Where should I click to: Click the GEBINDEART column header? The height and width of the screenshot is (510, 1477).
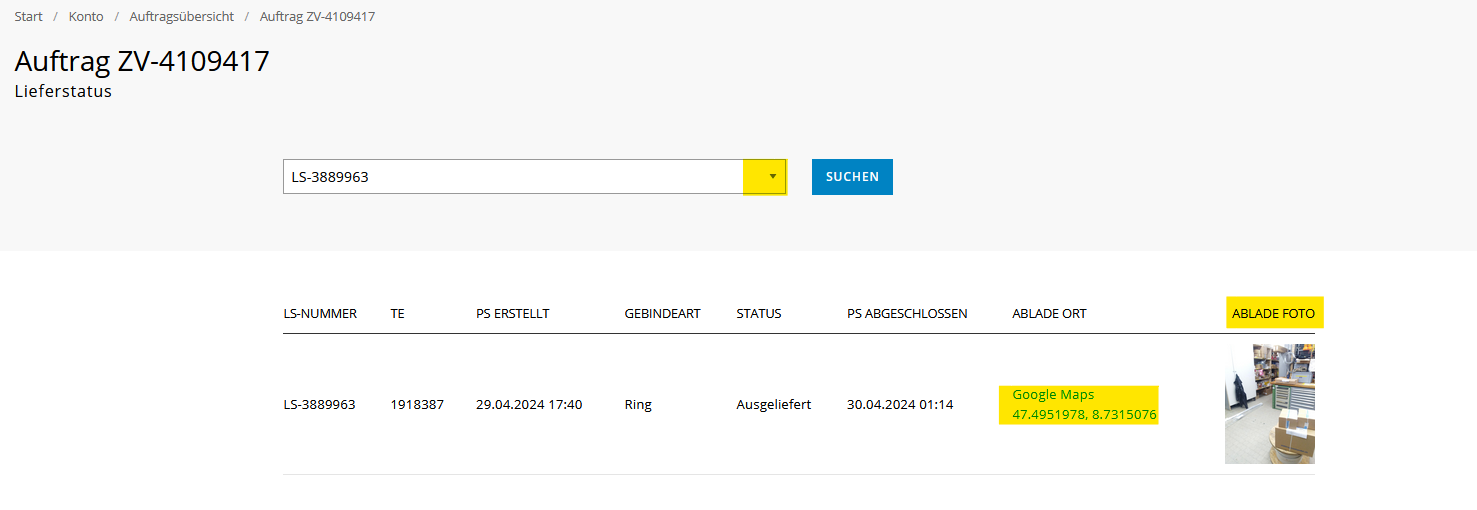pyautogui.click(x=663, y=313)
